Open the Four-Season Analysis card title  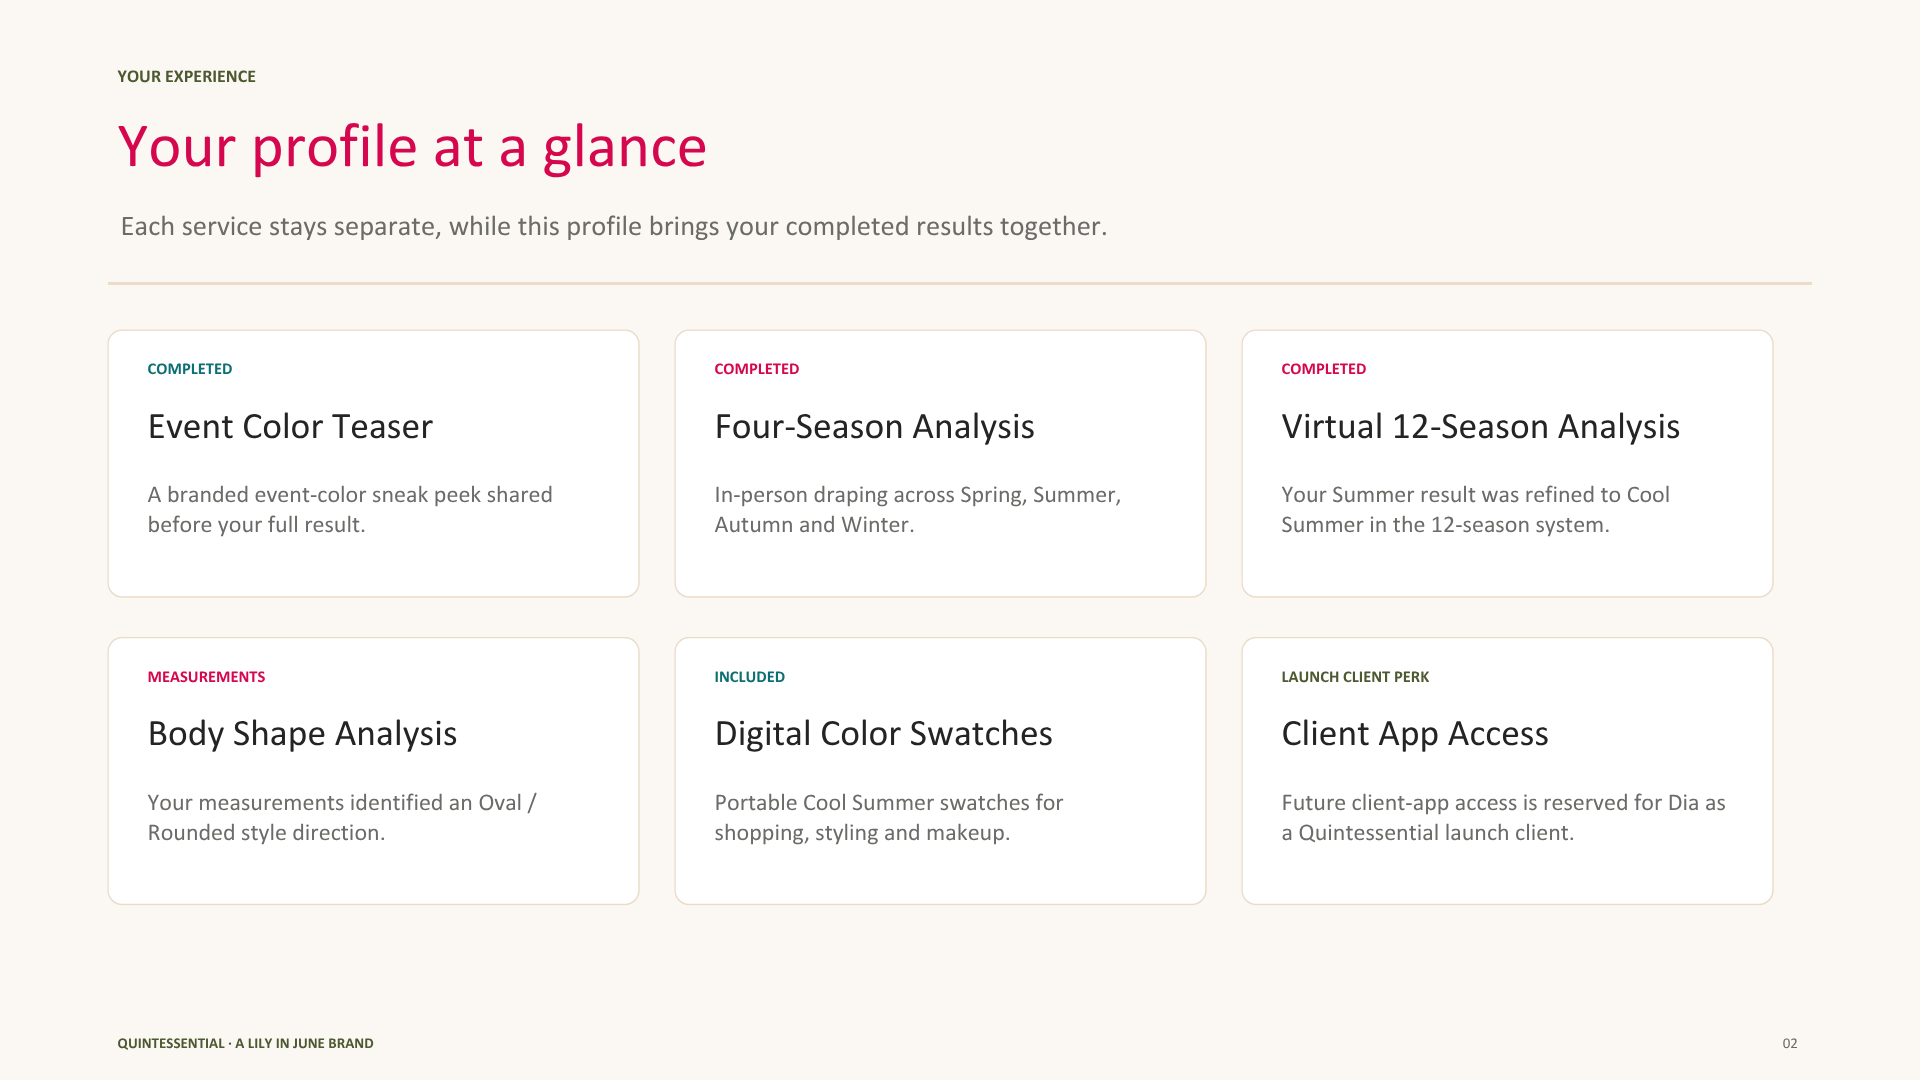click(874, 427)
